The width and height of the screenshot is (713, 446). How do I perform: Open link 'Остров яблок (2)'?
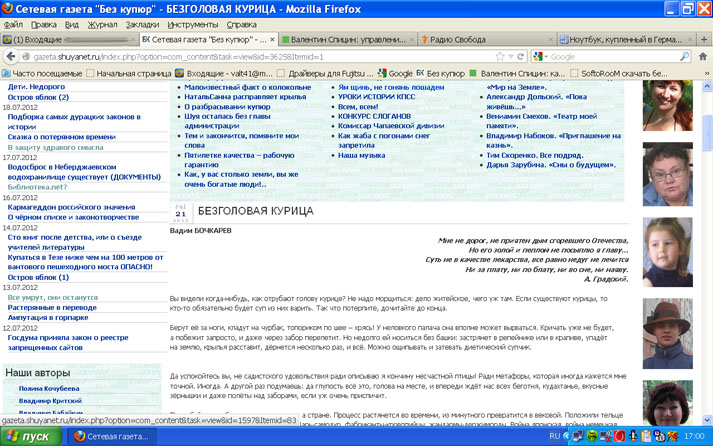pos(38,97)
